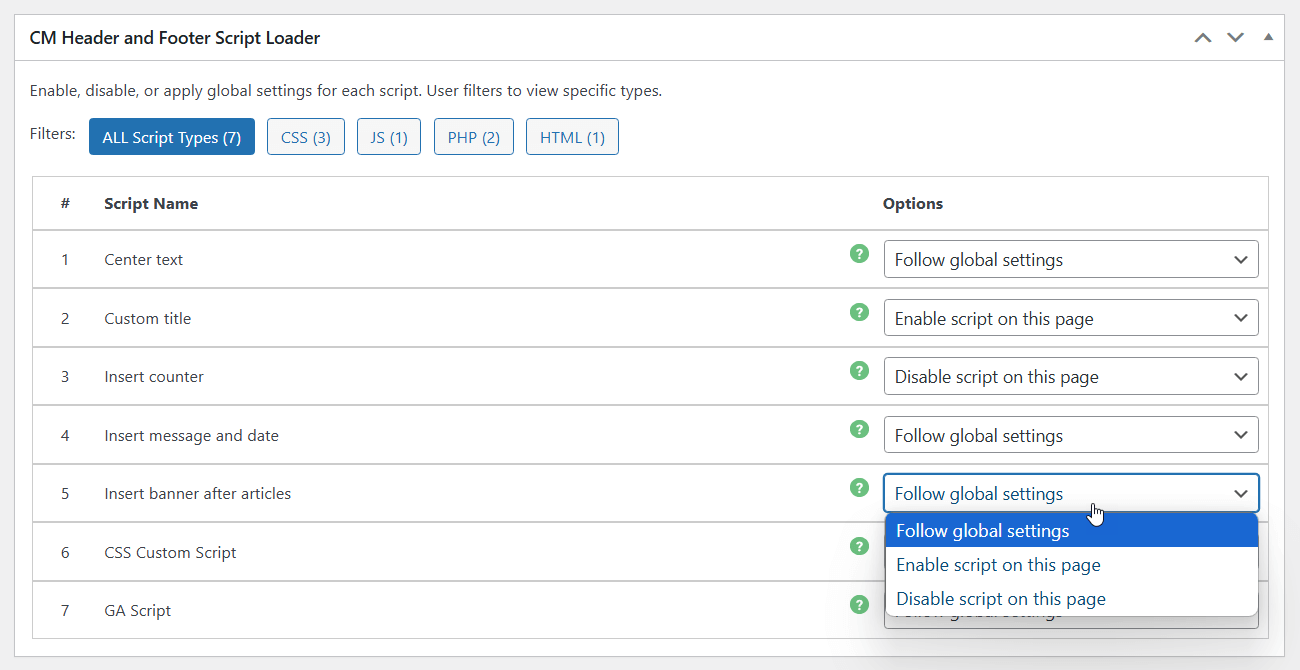This screenshot has height=670, width=1300.
Task: Open the Custom title options dropdown
Action: (1070, 319)
